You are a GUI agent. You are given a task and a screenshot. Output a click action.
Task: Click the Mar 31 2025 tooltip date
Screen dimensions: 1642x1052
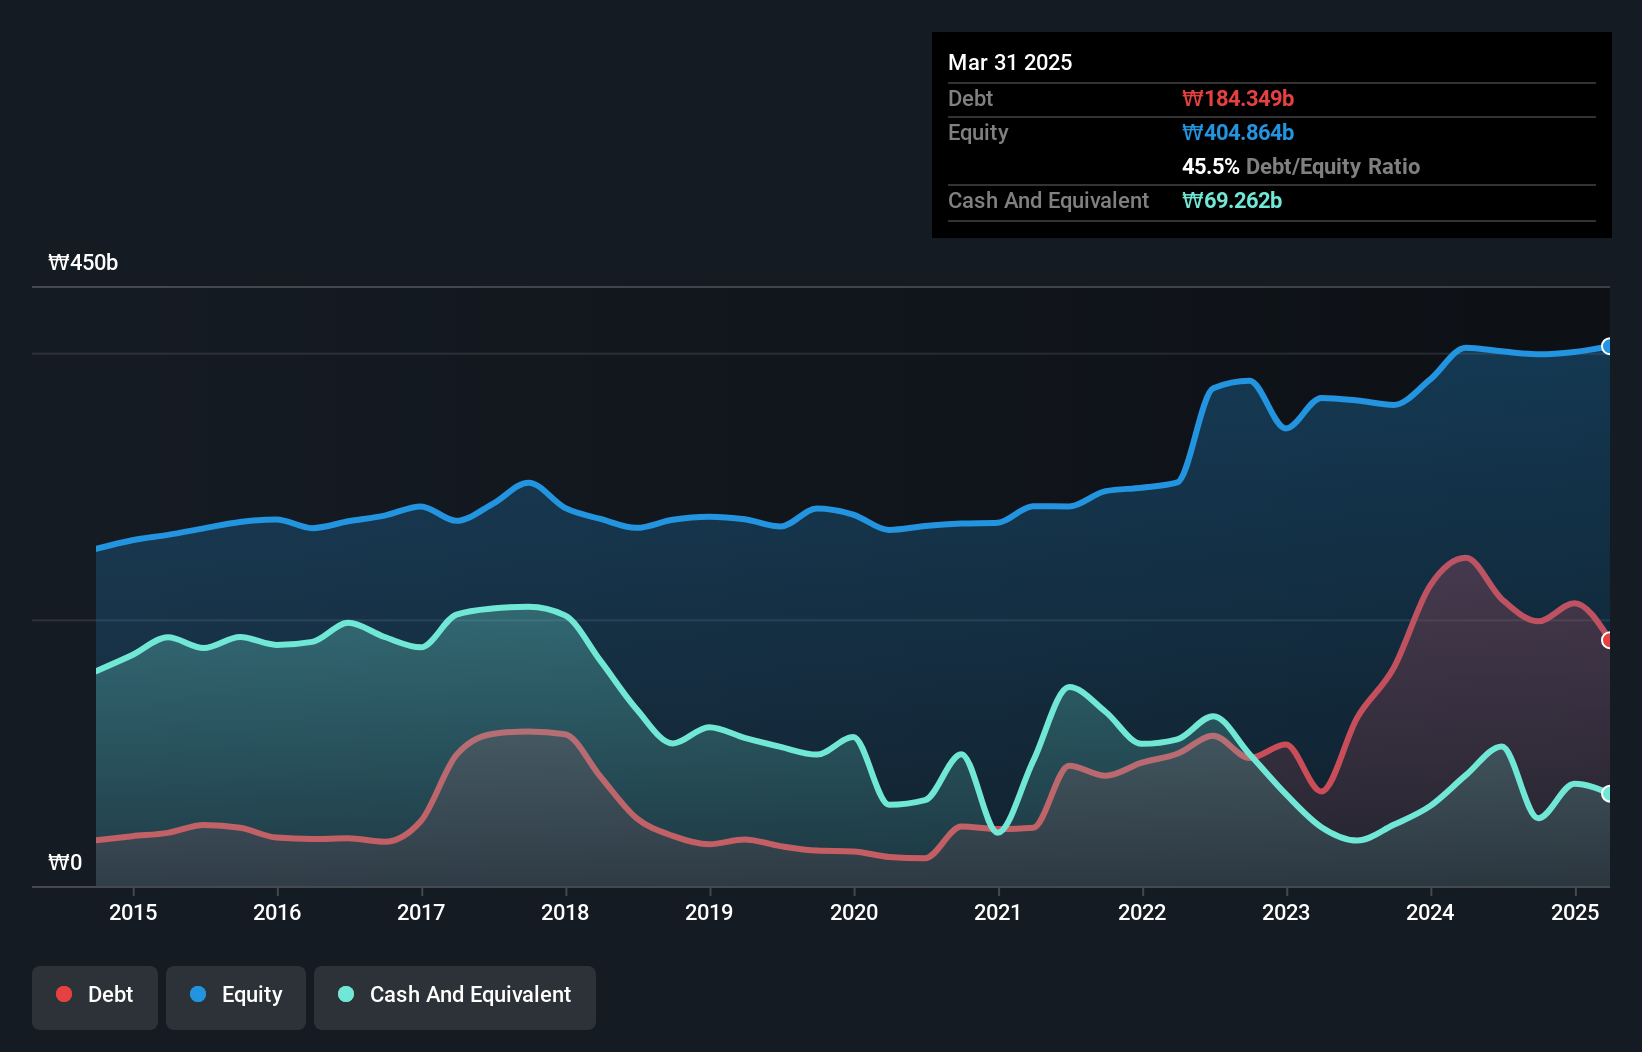[1010, 63]
